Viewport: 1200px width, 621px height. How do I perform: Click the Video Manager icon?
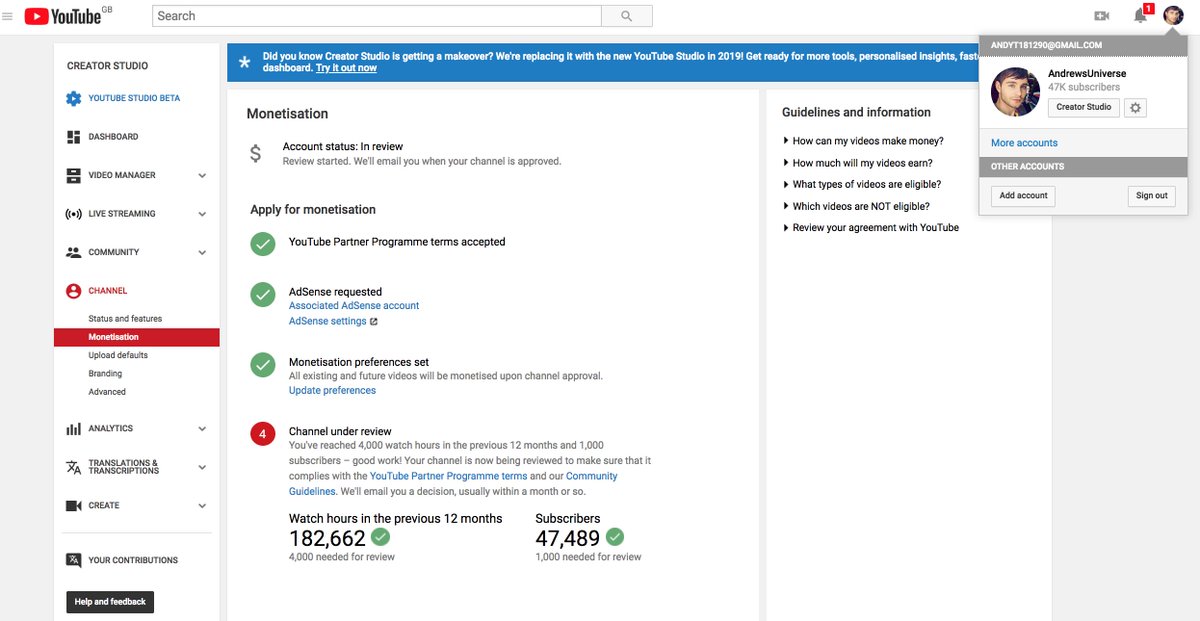[73, 175]
